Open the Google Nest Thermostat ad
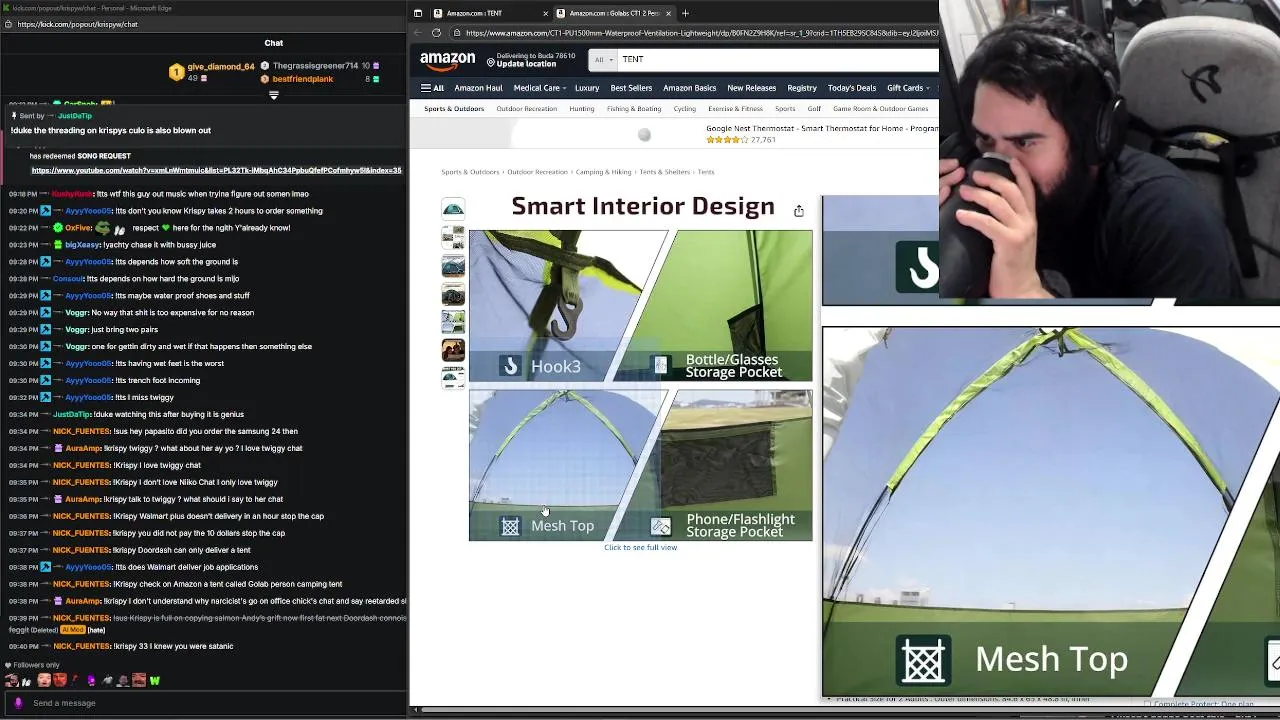This screenshot has height=720, width=1280. 822,129
